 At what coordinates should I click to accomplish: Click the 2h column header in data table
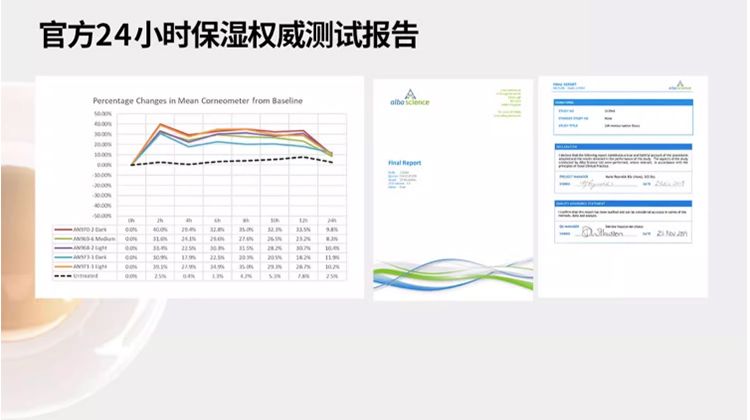(160, 221)
